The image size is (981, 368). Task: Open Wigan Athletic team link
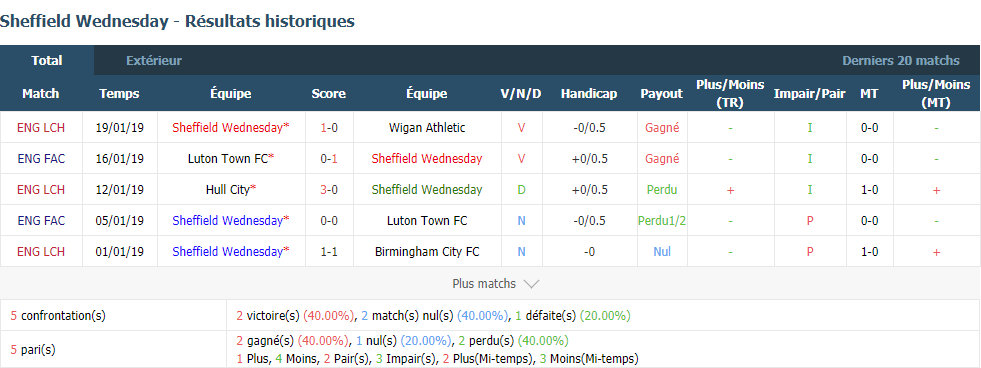point(427,128)
